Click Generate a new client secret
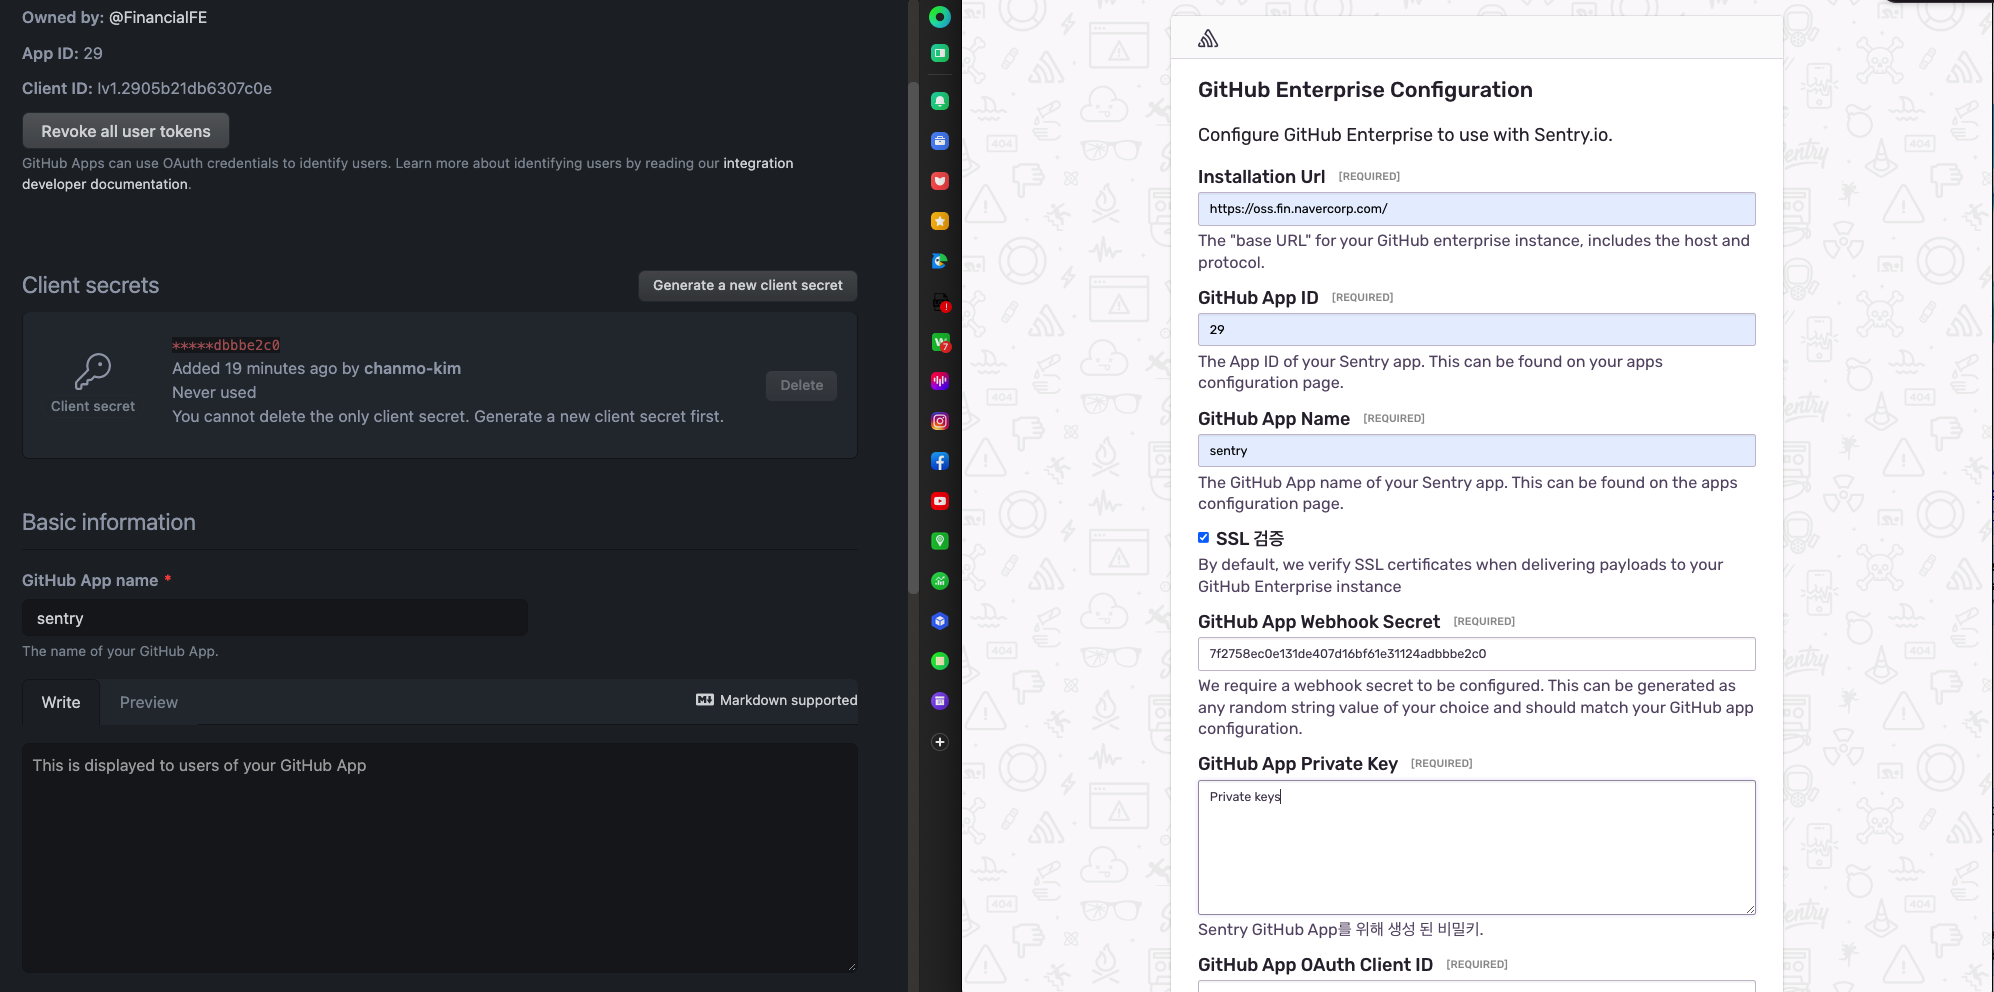 point(747,285)
